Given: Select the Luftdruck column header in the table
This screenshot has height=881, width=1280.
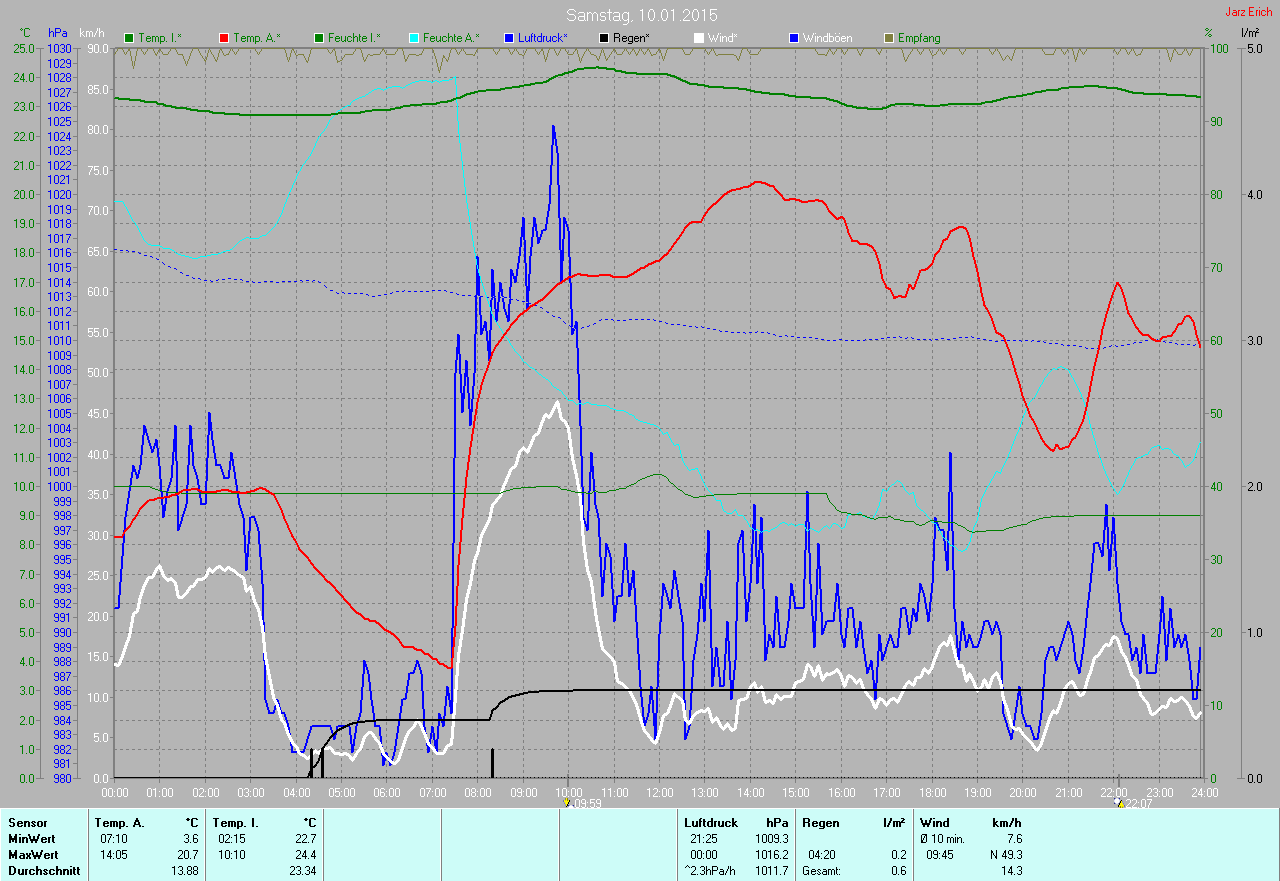Looking at the screenshot, I should 711,822.
